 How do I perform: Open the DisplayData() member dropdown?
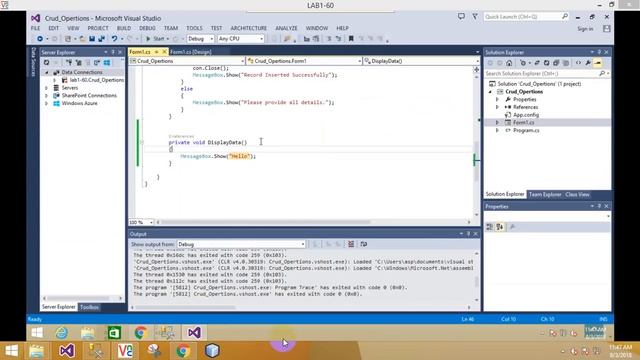tap(422, 61)
